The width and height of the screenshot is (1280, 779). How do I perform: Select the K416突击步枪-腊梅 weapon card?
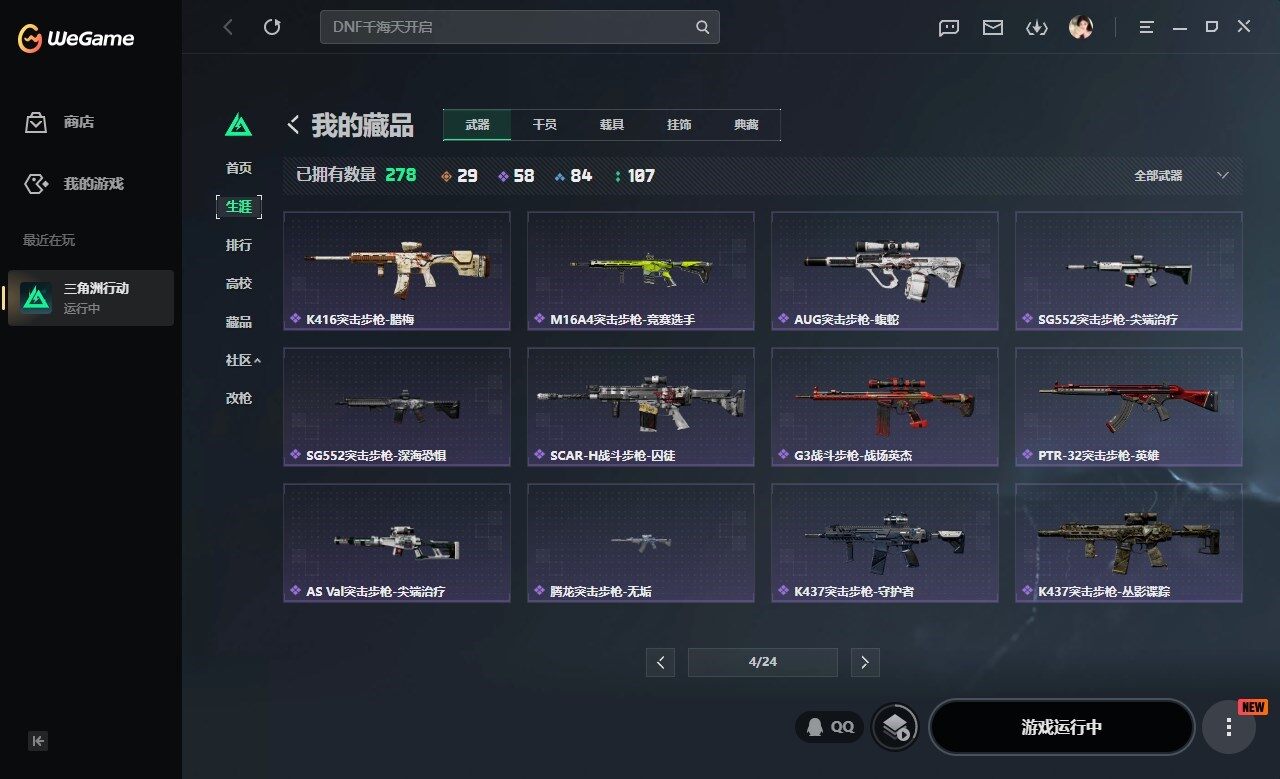(397, 271)
